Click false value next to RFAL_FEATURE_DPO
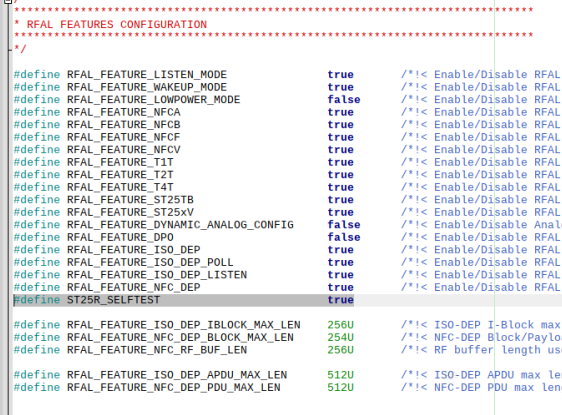 click(x=344, y=237)
